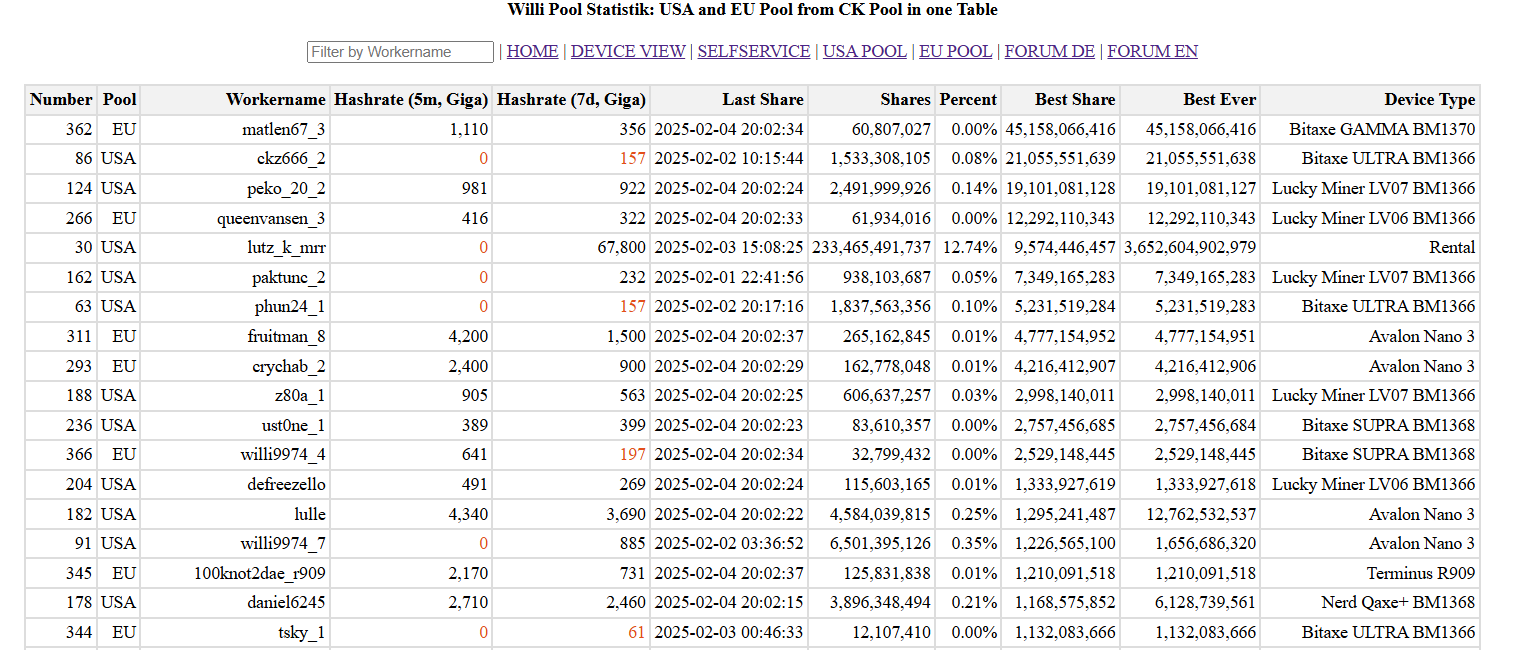Go to the SELFSERVICE link

tap(754, 52)
